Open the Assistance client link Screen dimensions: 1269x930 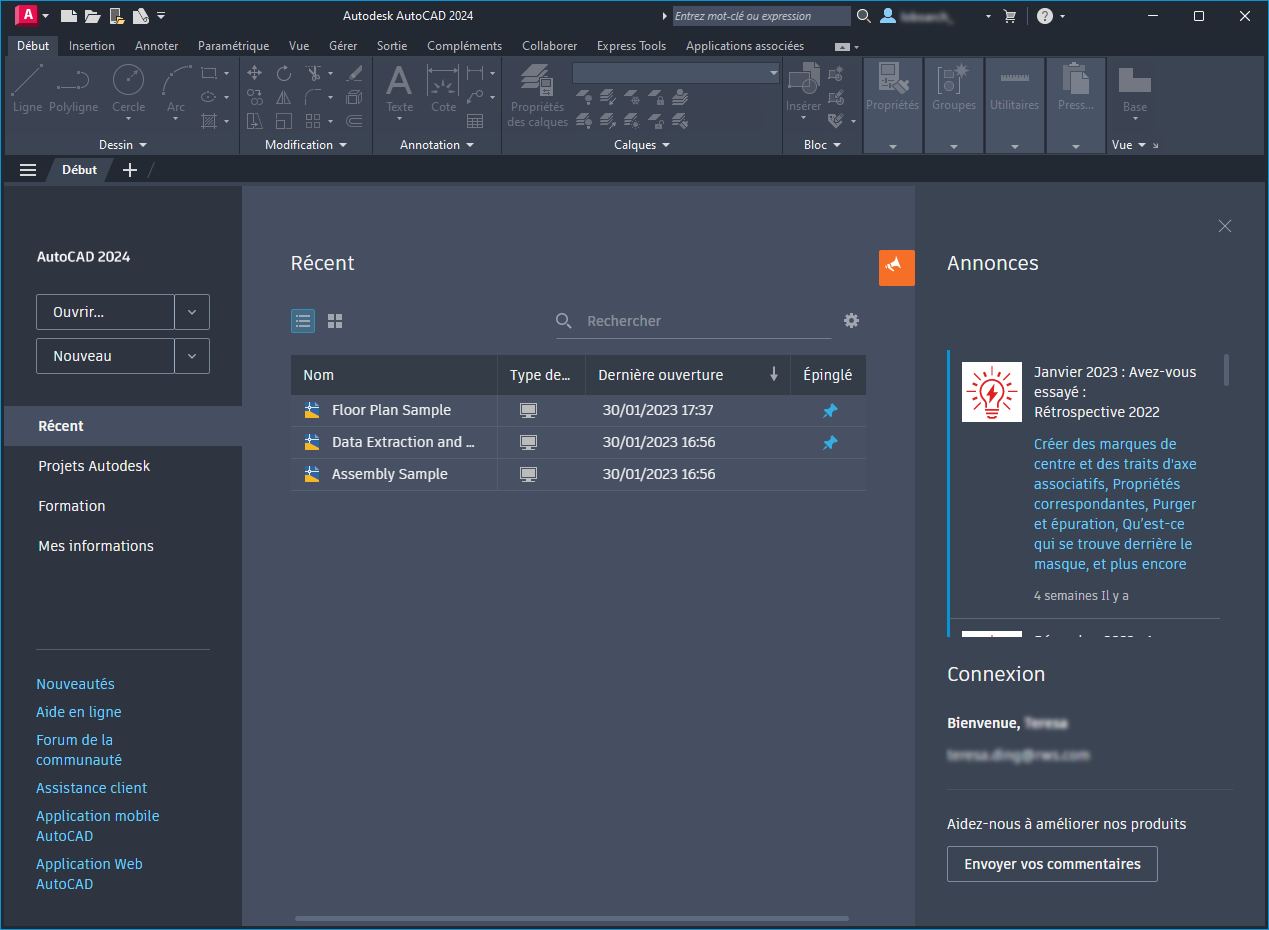click(91, 788)
